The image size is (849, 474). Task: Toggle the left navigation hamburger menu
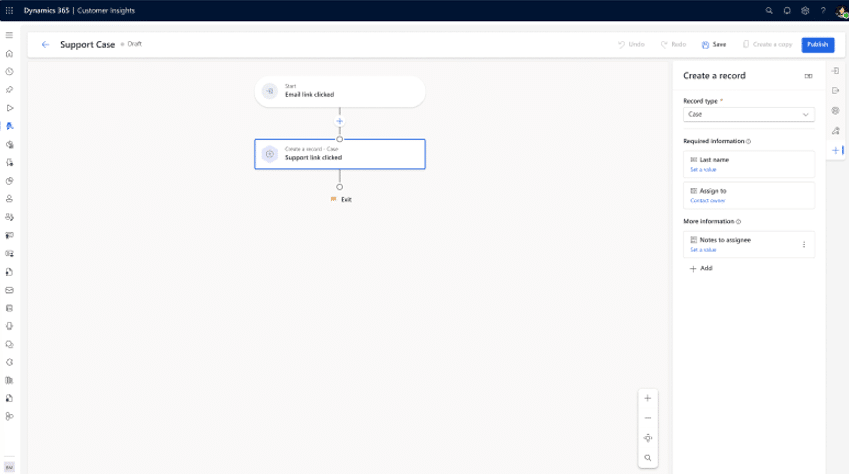point(10,35)
